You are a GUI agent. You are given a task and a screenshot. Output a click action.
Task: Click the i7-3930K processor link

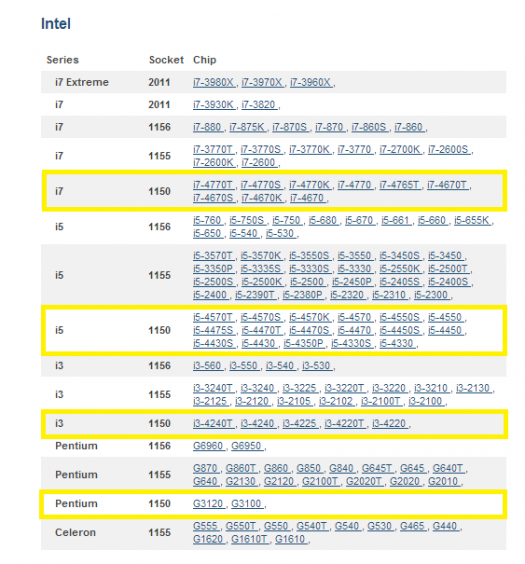(214, 105)
